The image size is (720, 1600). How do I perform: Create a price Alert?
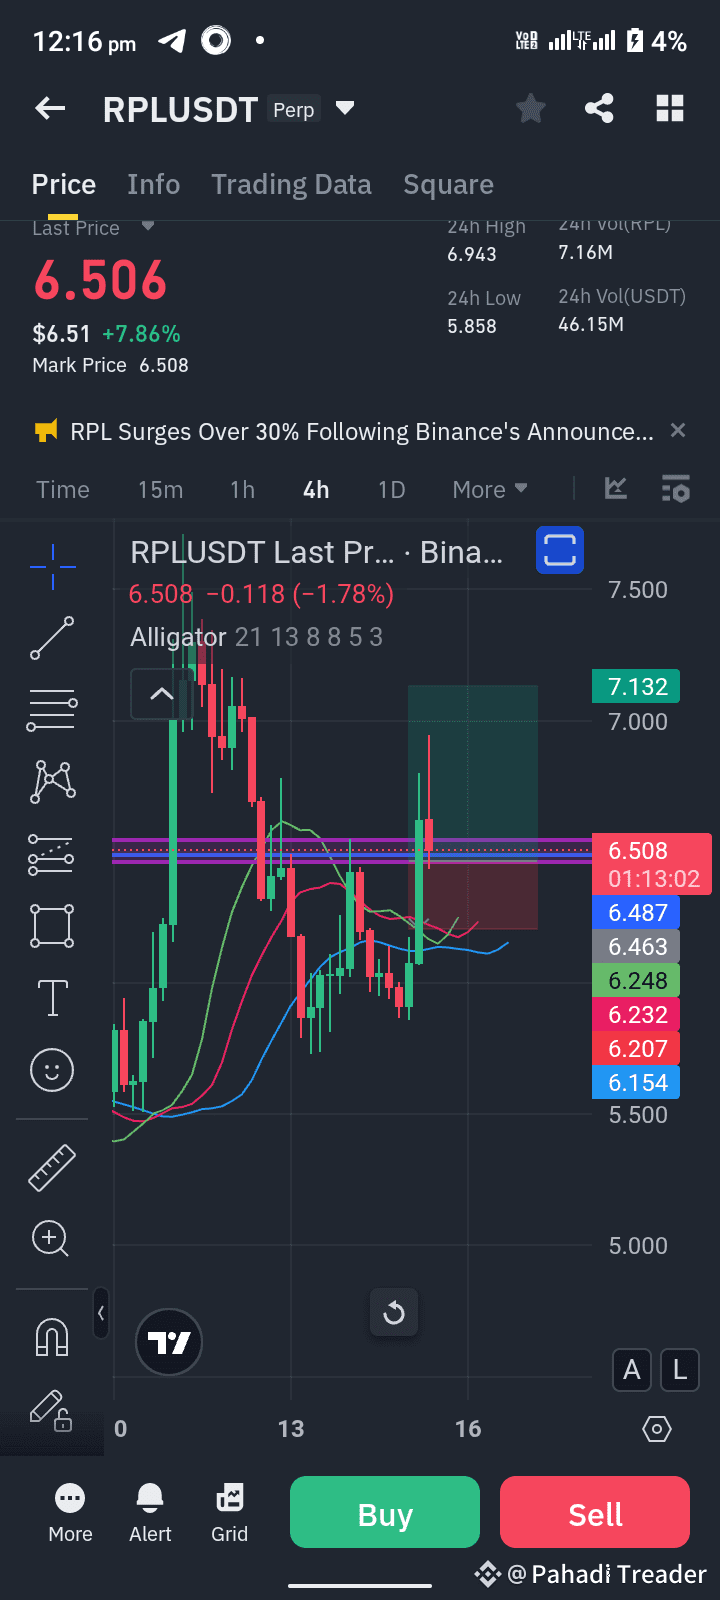click(x=150, y=1513)
